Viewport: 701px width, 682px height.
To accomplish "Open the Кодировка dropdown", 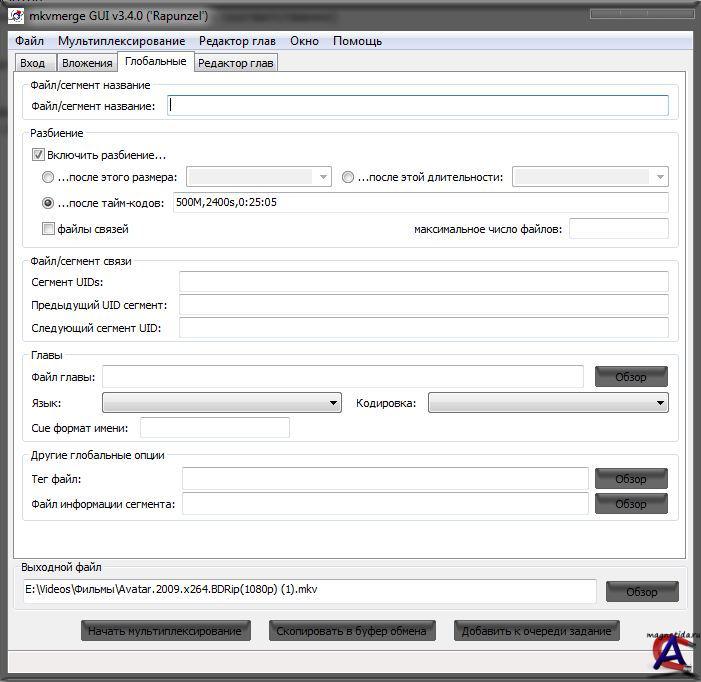I will pos(549,403).
